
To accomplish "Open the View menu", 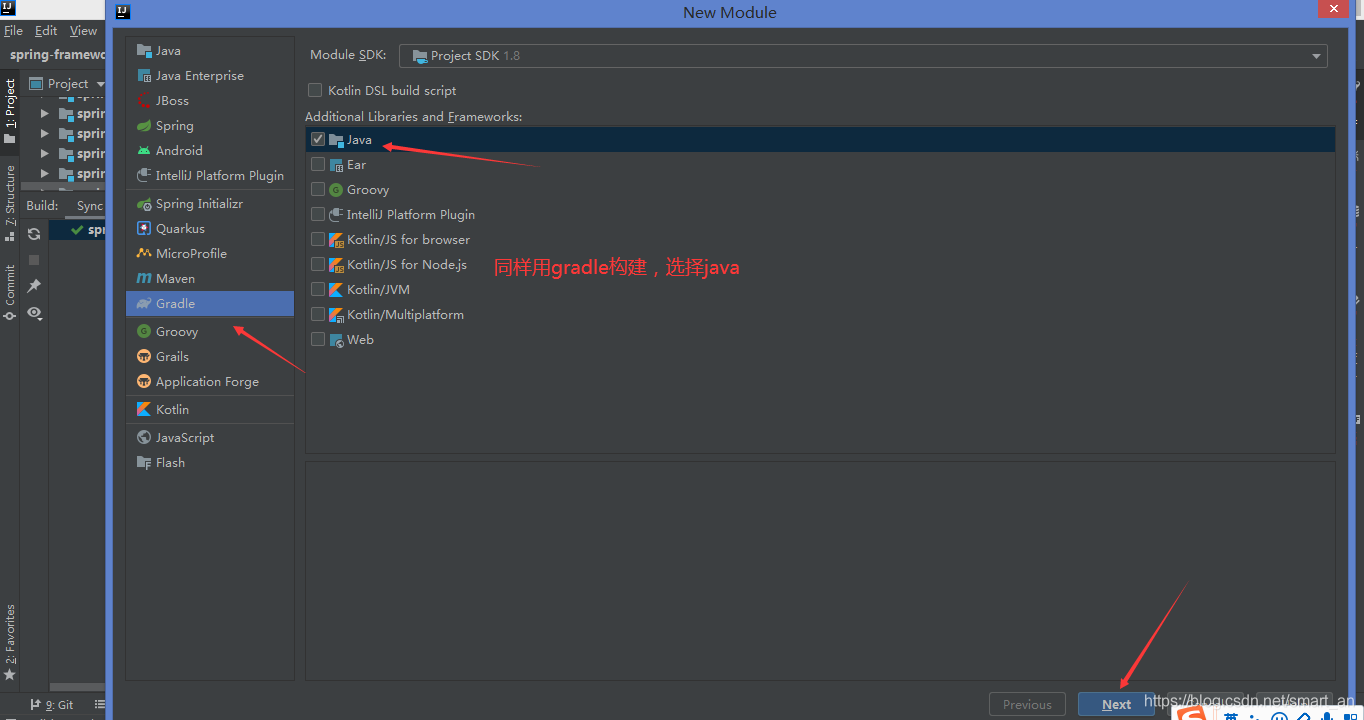I will (x=84, y=31).
